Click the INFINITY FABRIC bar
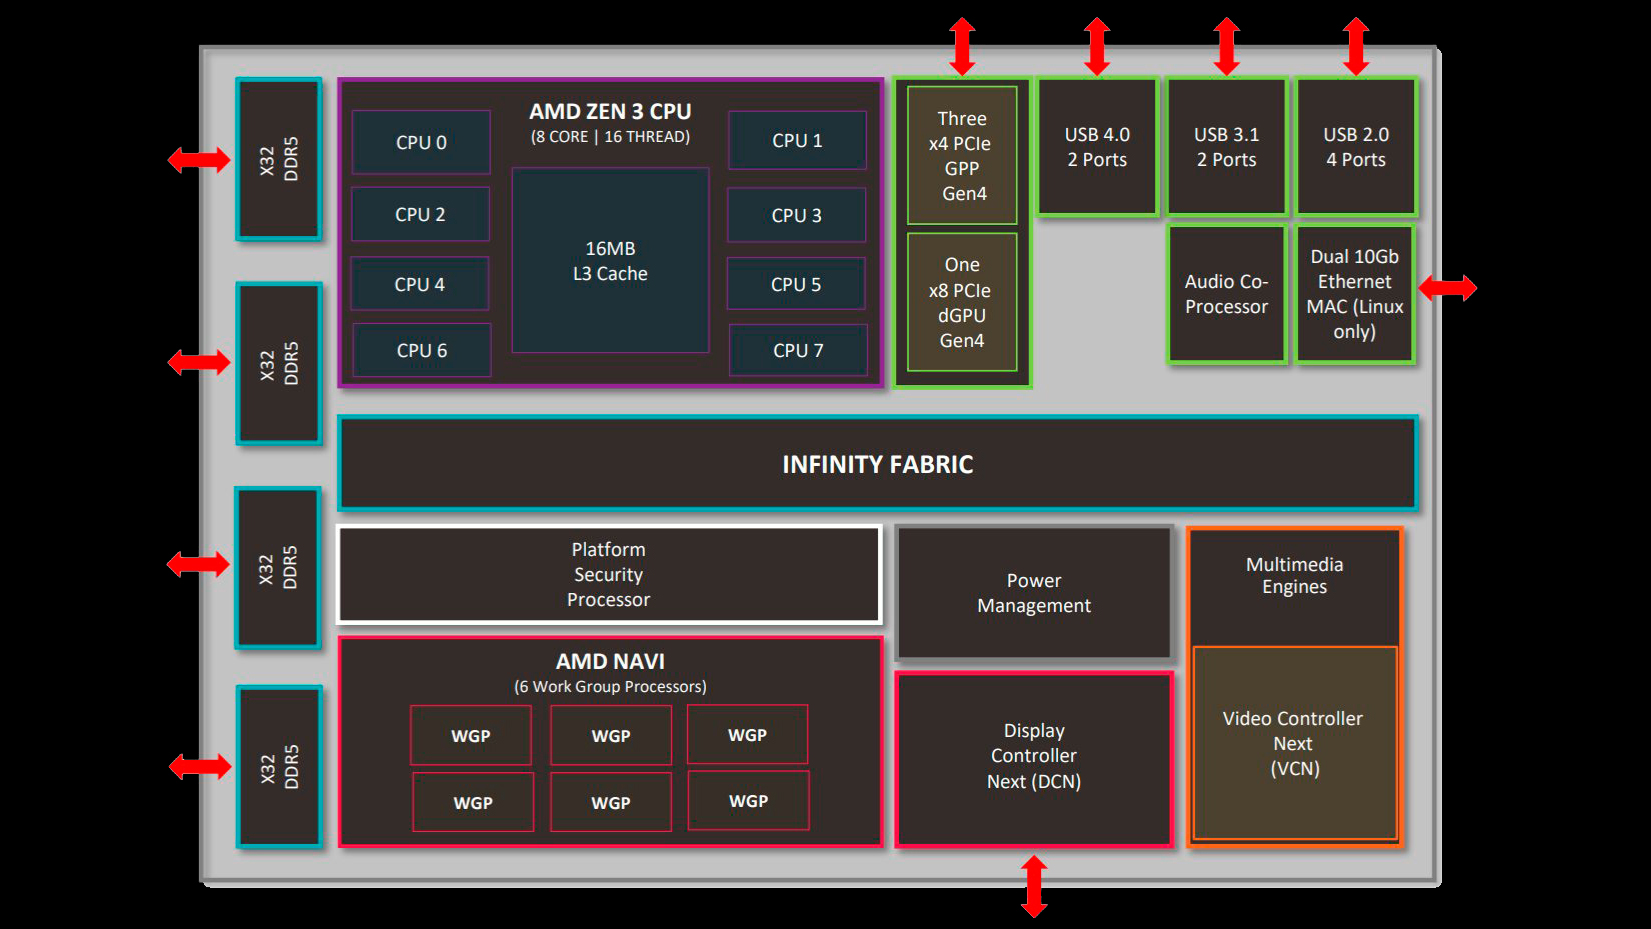 (x=878, y=464)
